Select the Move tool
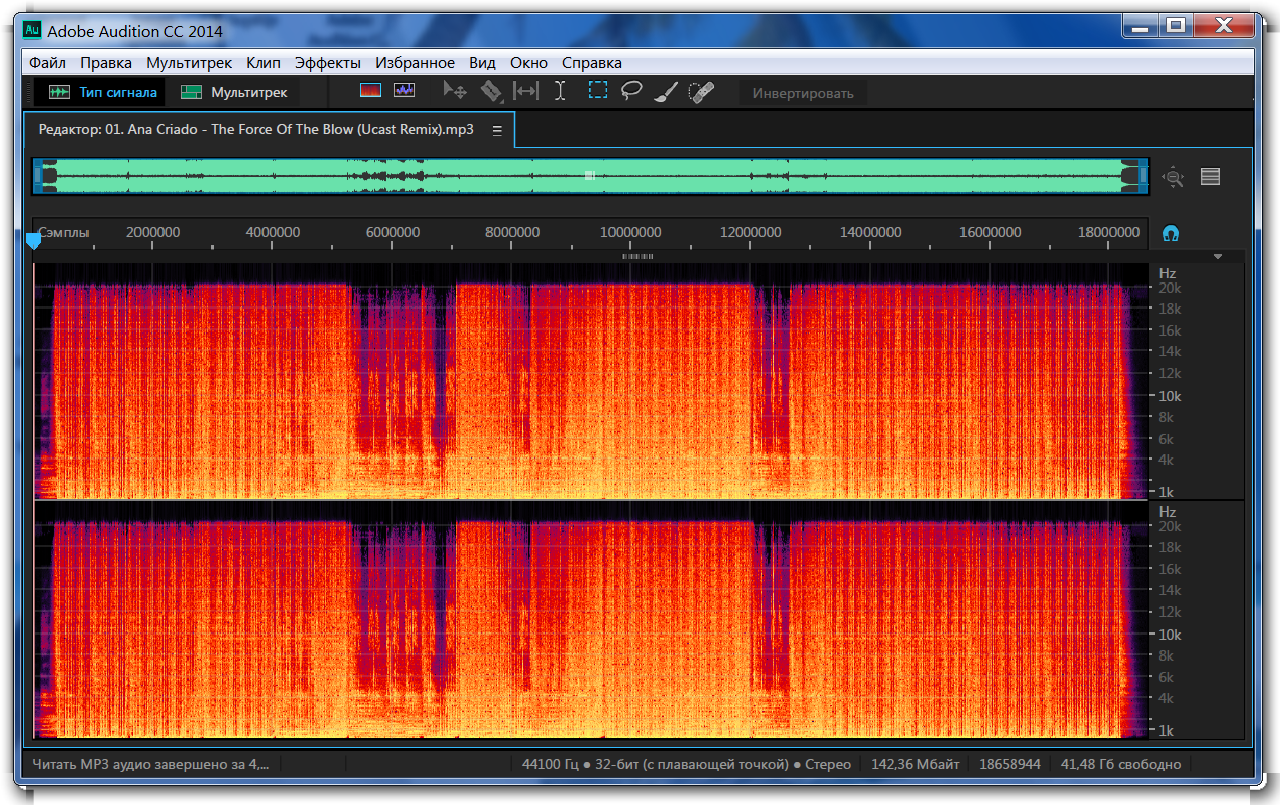1280x805 pixels. pos(455,91)
